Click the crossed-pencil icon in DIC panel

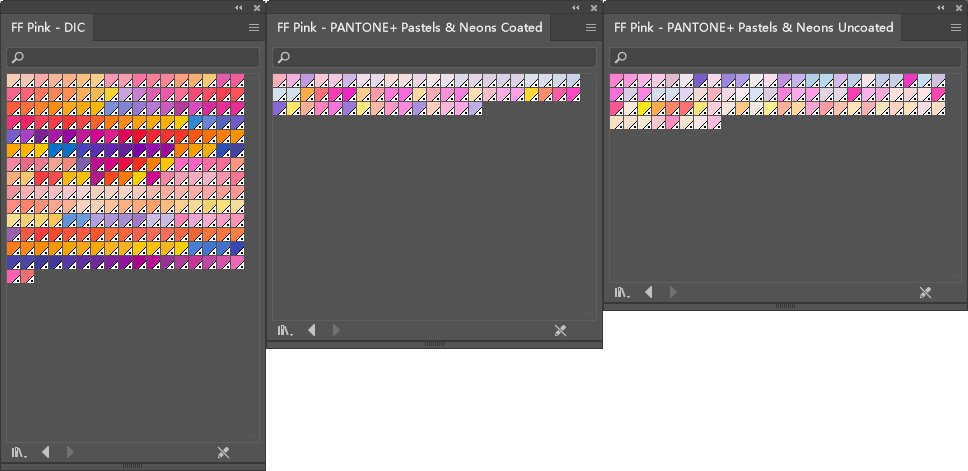(224, 453)
